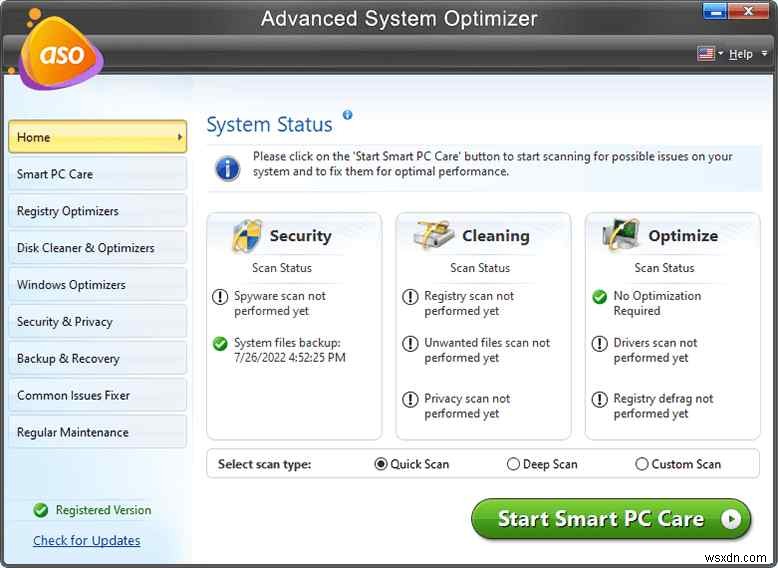The height and width of the screenshot is (568, 778).
Task: Minimize the Advanced System Optimizer window
Action: click(715, 11)
